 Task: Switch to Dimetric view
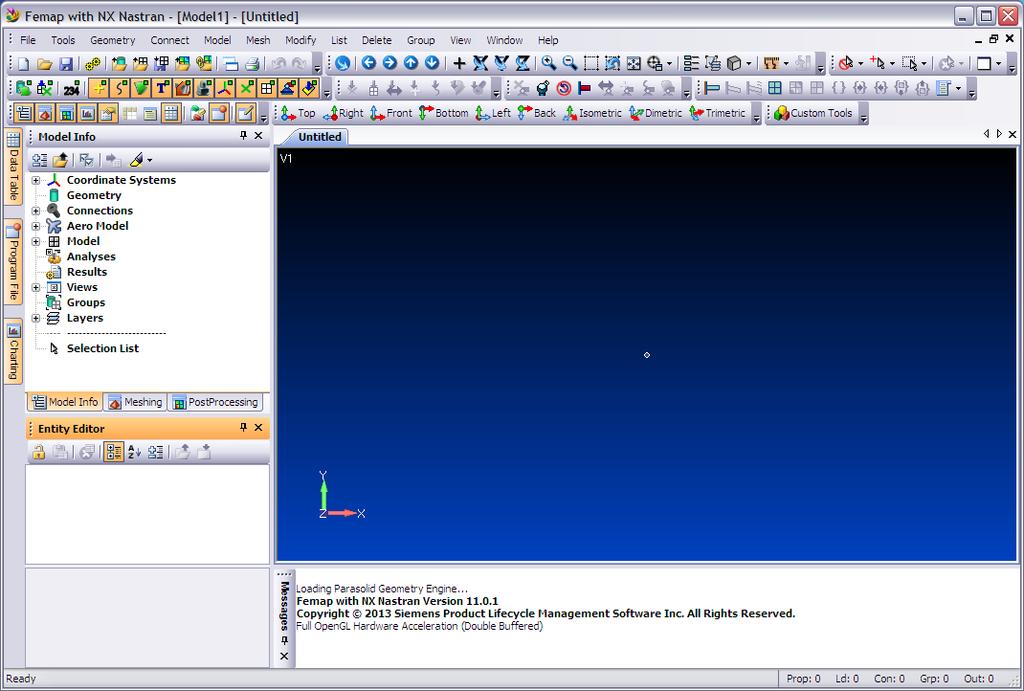coord(657,113)
